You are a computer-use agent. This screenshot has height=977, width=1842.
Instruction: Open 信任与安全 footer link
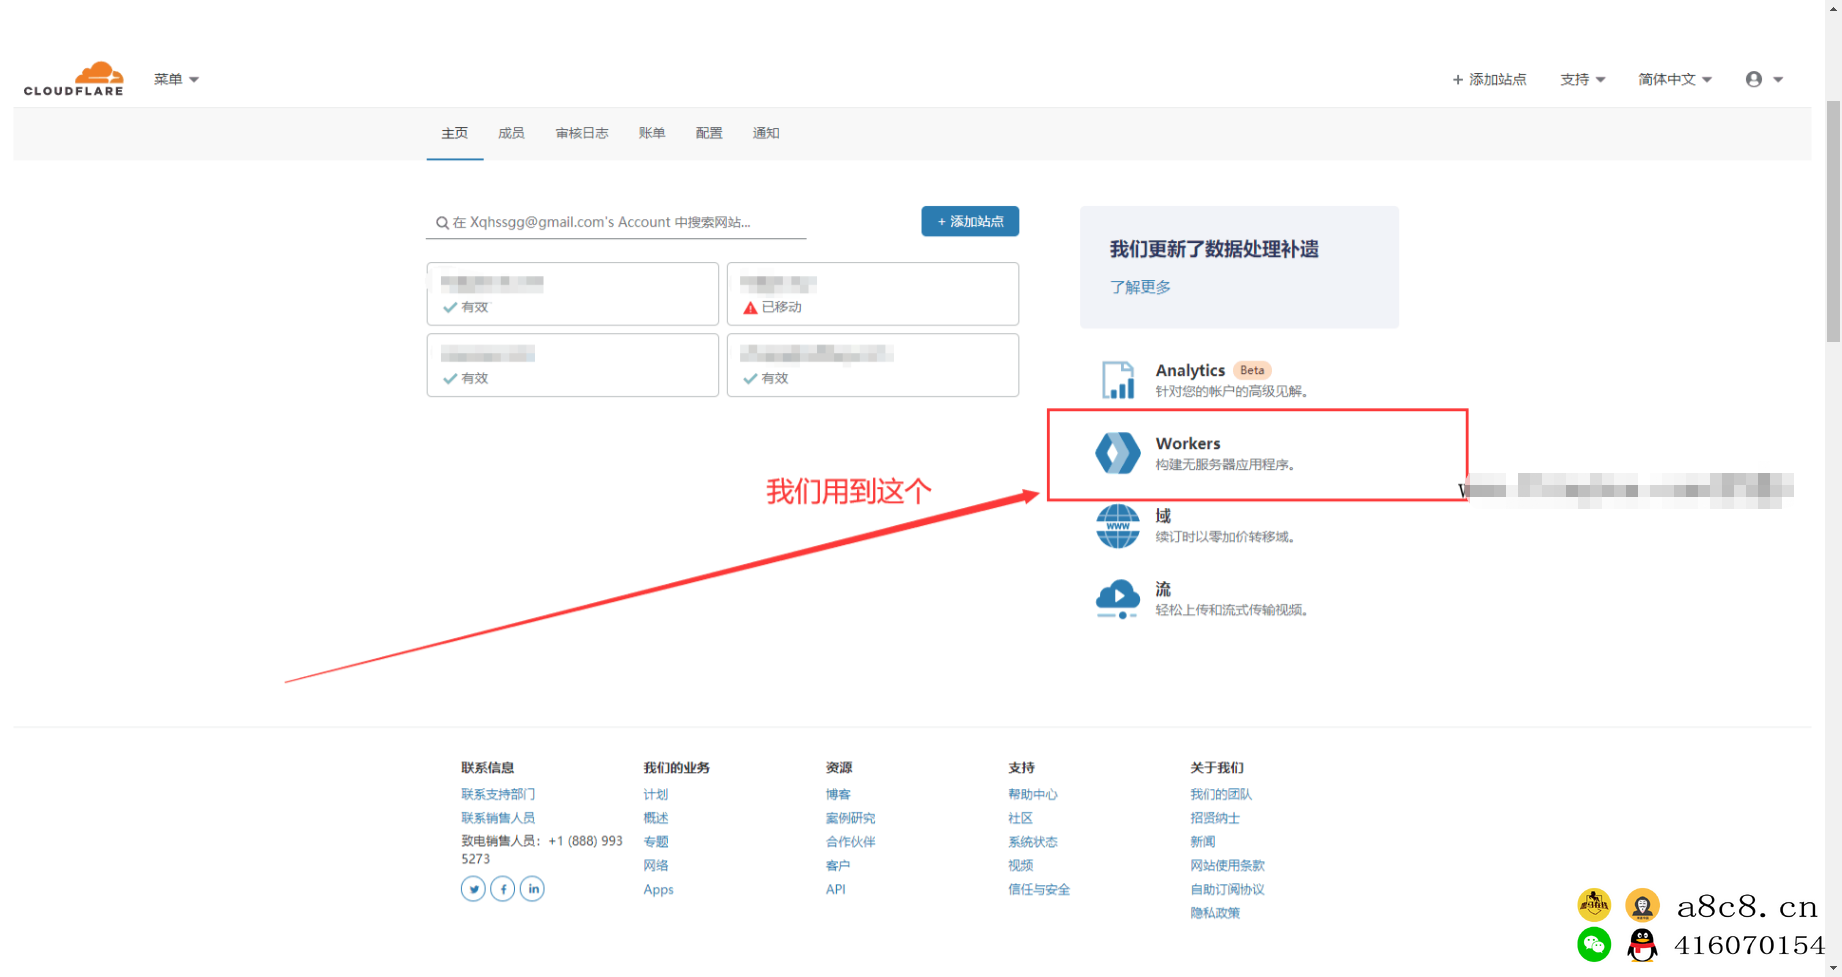(1039, 889)
